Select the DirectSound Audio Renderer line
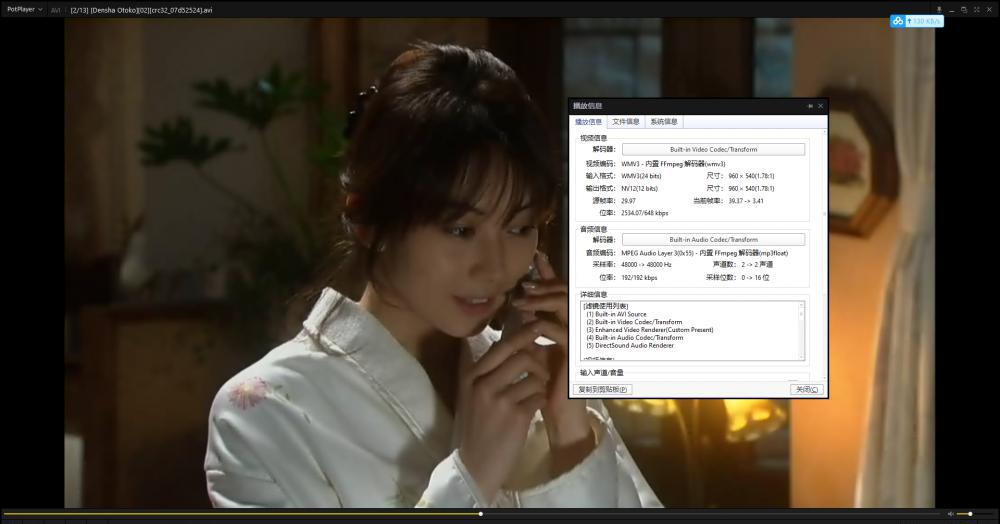The image size is (1000, 524). (x=629, y=346)
